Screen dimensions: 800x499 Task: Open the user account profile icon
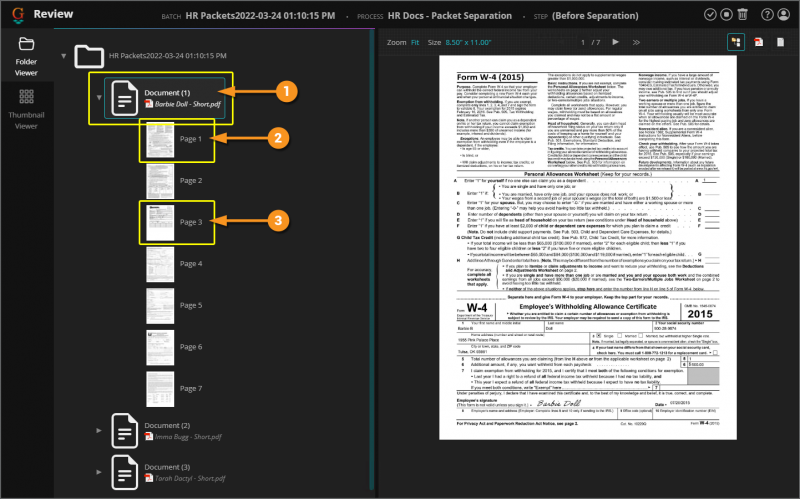783,15
